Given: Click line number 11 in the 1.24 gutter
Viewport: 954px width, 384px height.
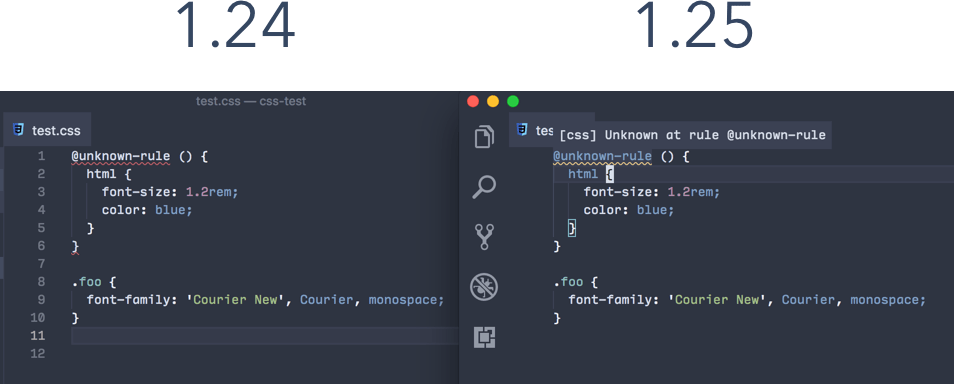Looking at the screenshot, I should click(x=37, y=336).
